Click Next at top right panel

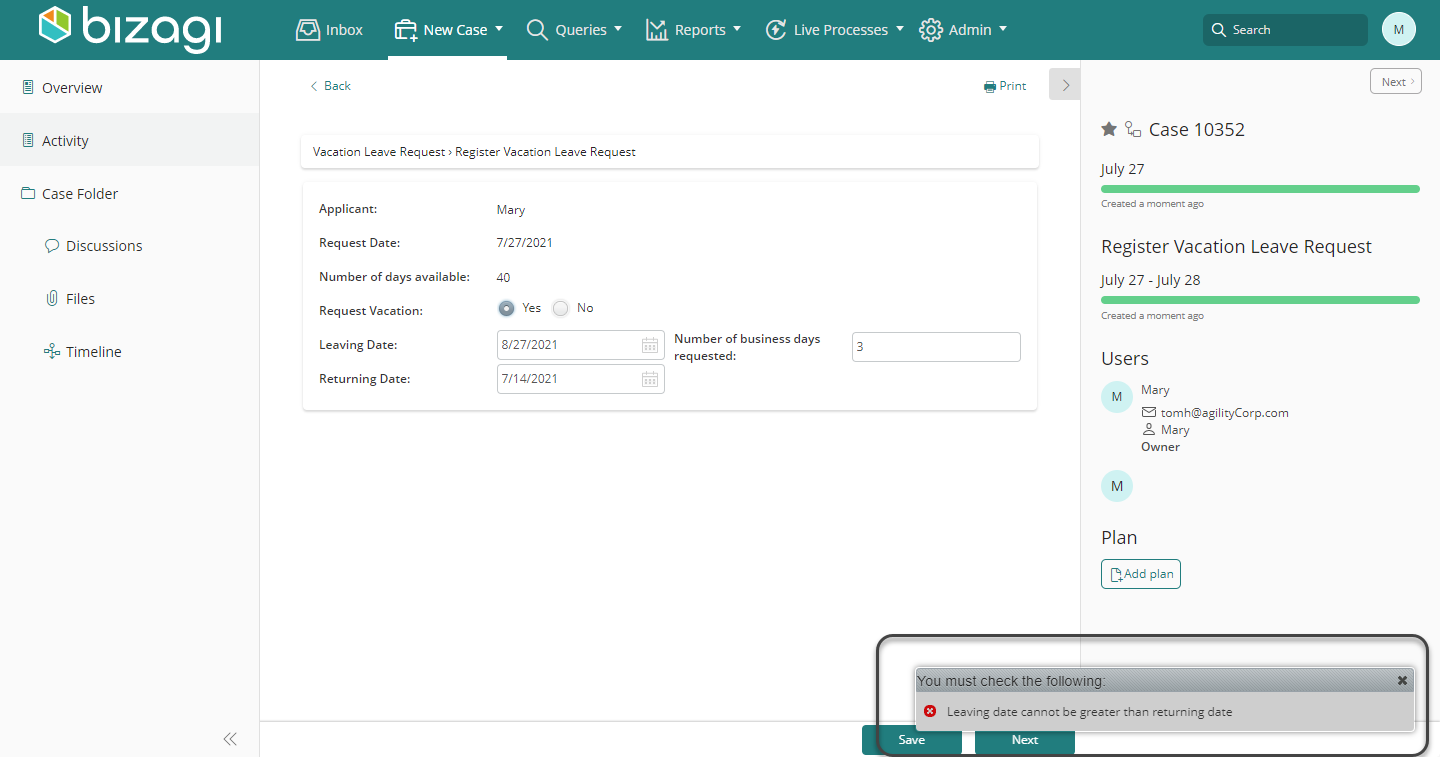(1396, 82)
